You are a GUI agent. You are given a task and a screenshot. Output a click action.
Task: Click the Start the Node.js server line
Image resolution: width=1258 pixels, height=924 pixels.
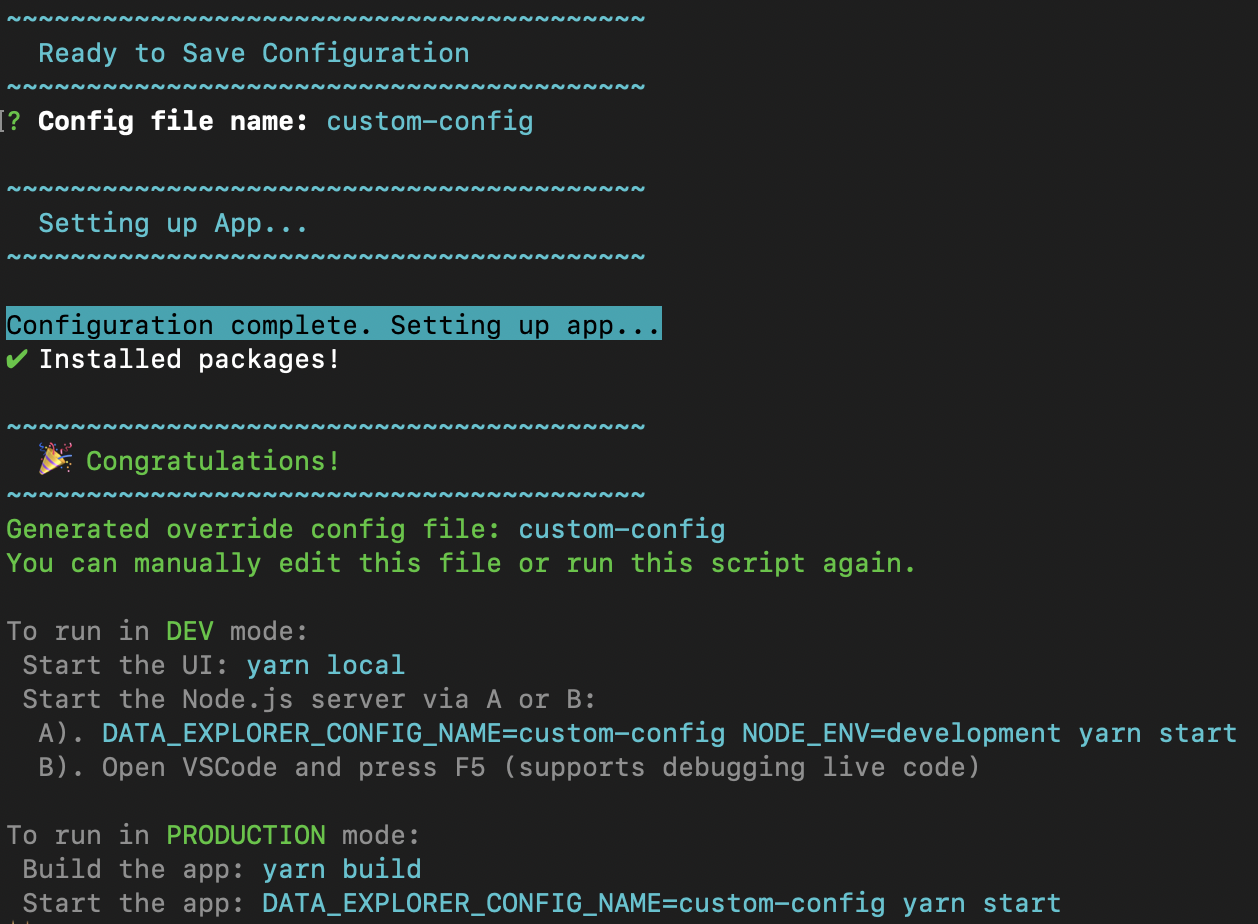(310, 699)
